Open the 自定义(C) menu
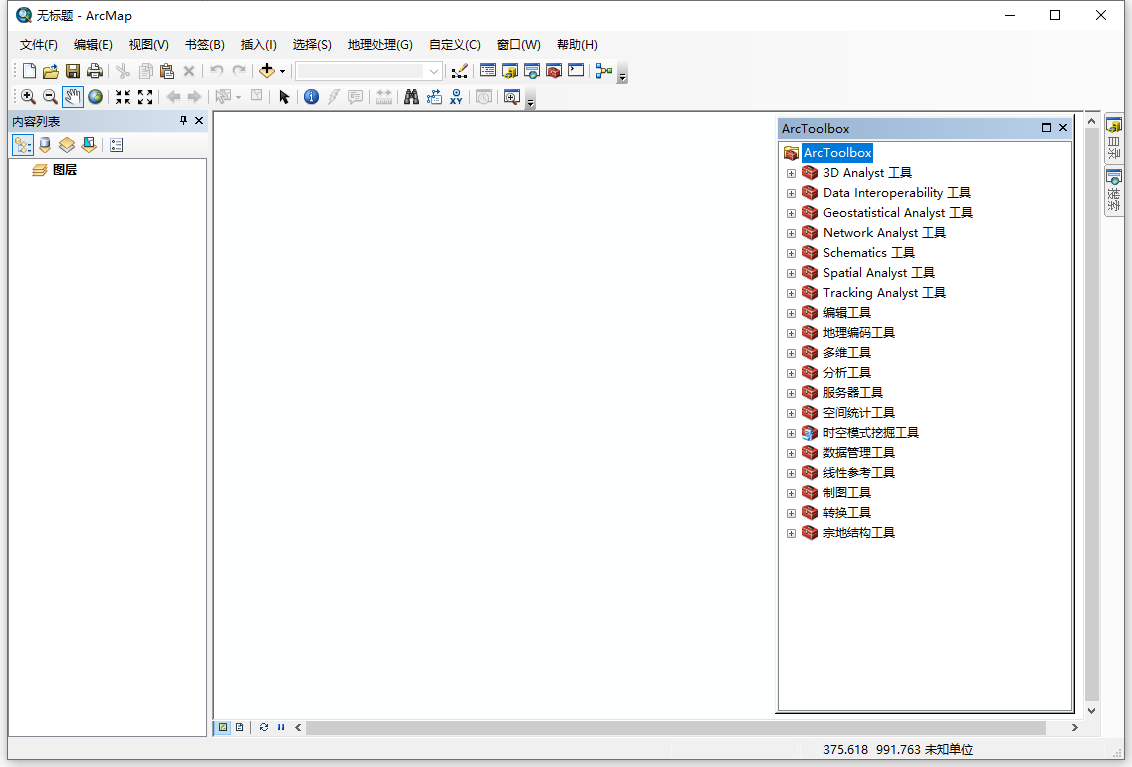Image resolution: width=1132 pixels, height=767 pixels. coord(454,45)
